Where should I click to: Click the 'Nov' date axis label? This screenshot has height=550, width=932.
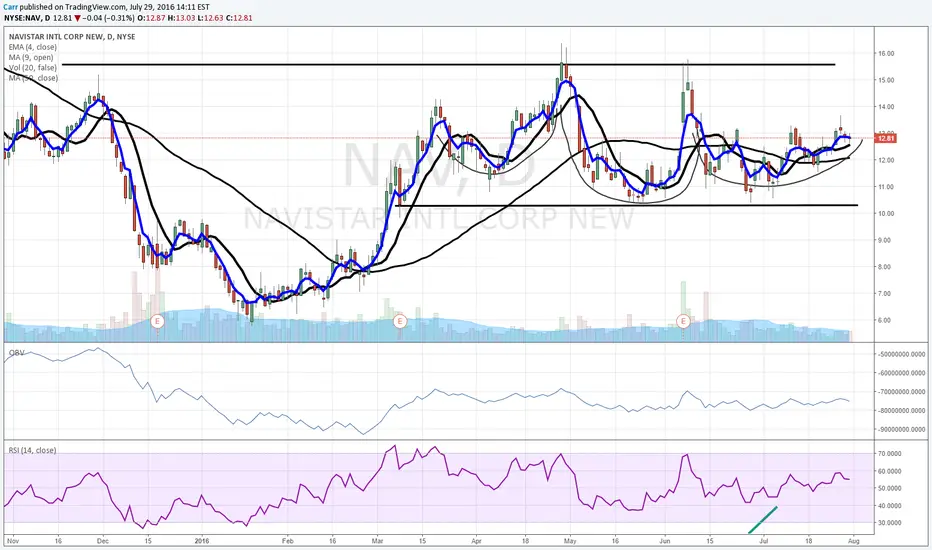(11, 541)
